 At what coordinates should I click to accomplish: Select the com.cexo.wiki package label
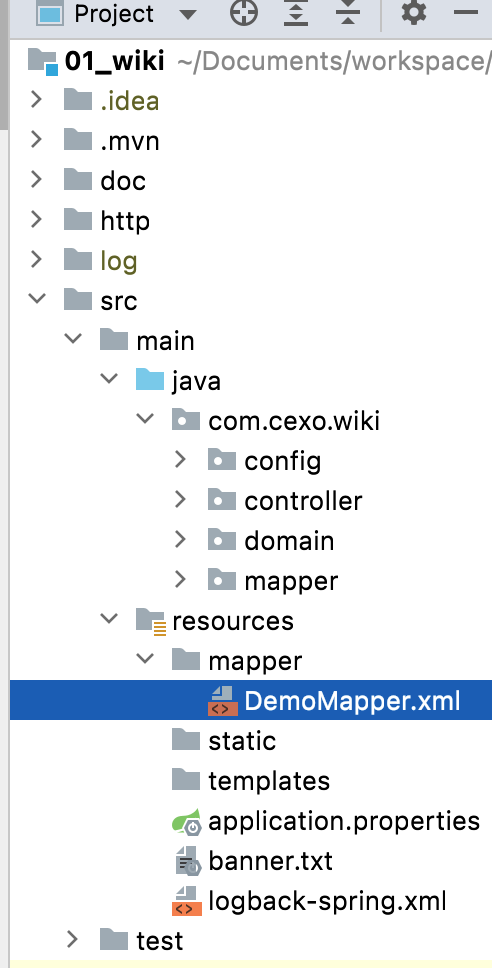click(x=294, y=421)
